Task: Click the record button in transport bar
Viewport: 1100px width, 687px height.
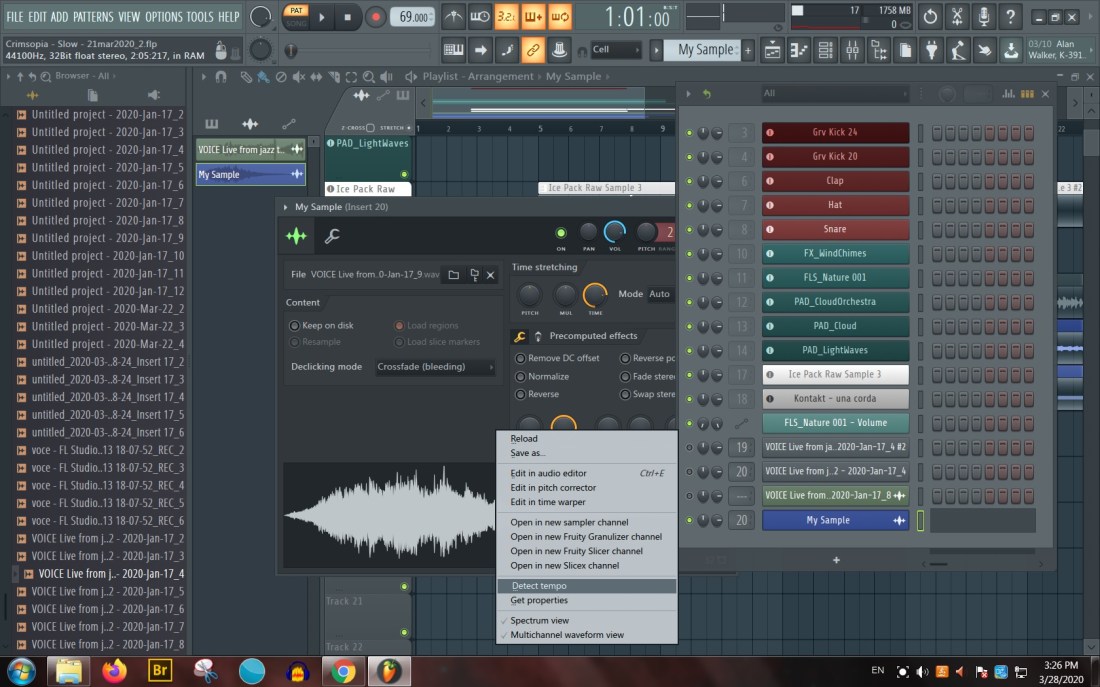Action: 376,17
